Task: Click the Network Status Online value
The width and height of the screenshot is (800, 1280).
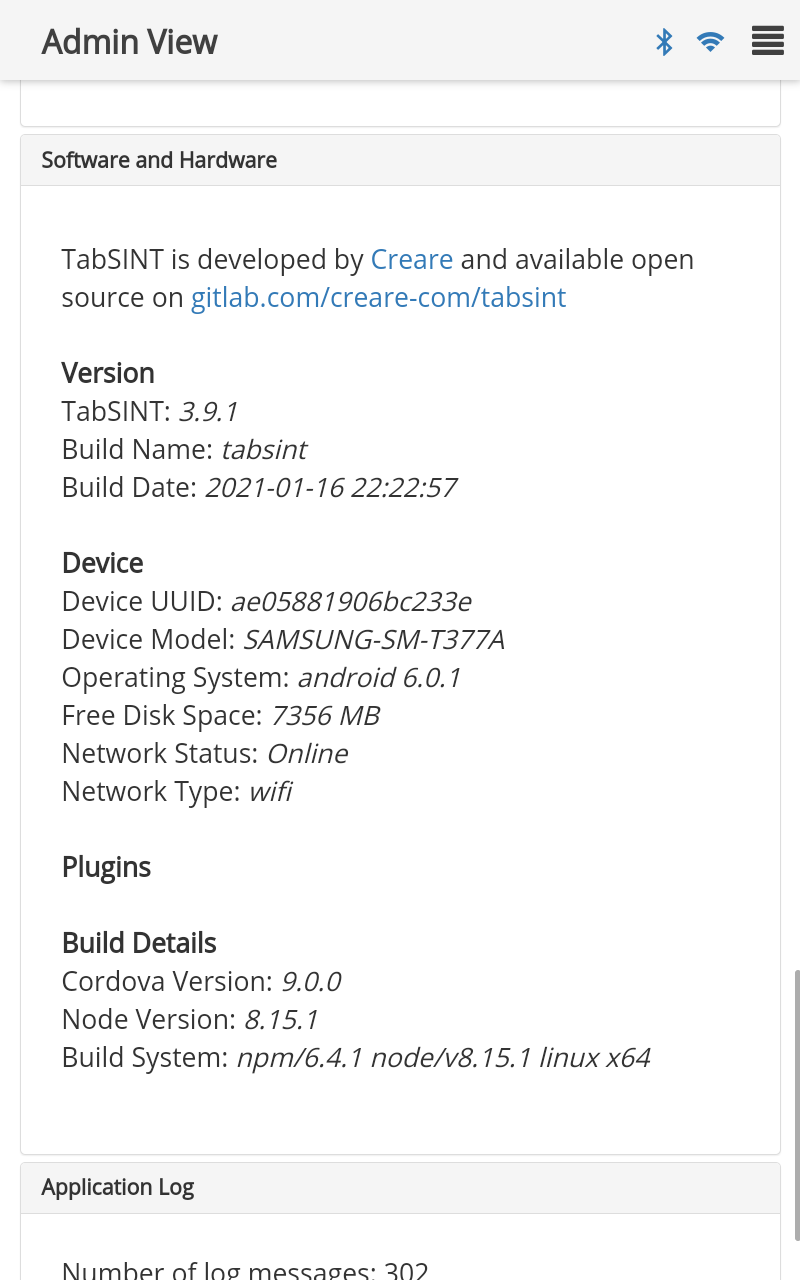Action: 307,754
